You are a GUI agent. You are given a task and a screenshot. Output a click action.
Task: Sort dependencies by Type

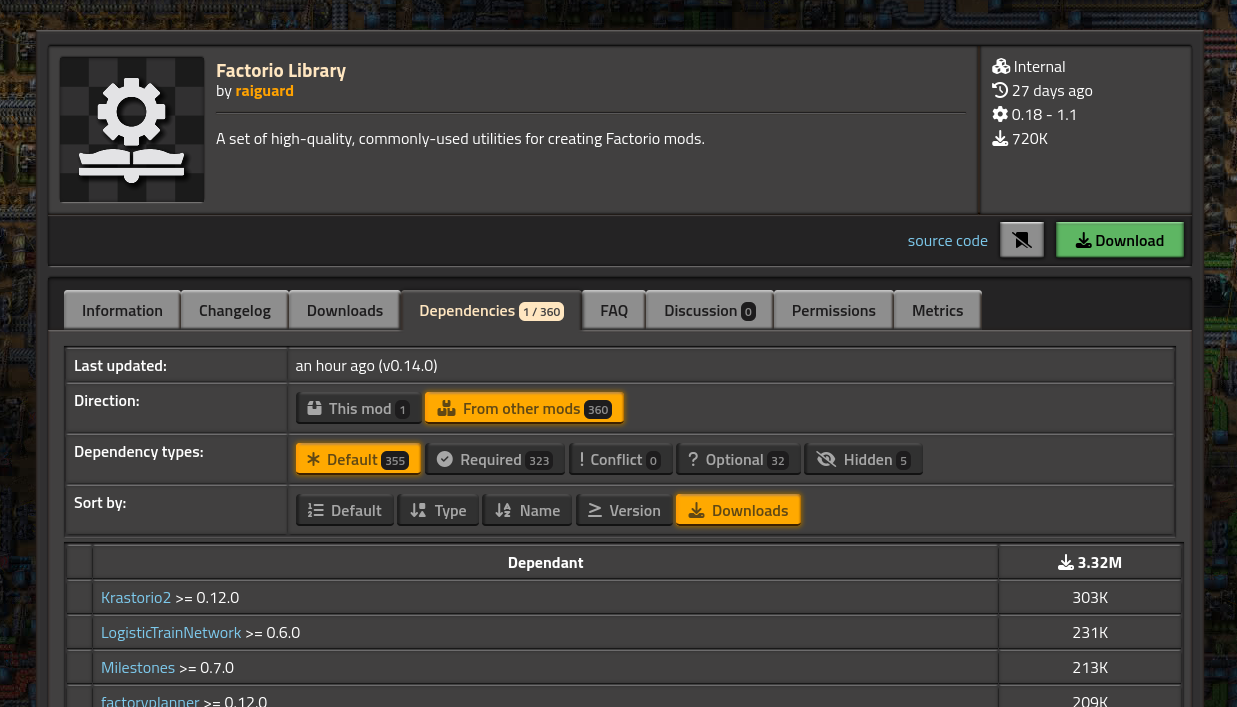pyautogui.click(x=438, y=511)
